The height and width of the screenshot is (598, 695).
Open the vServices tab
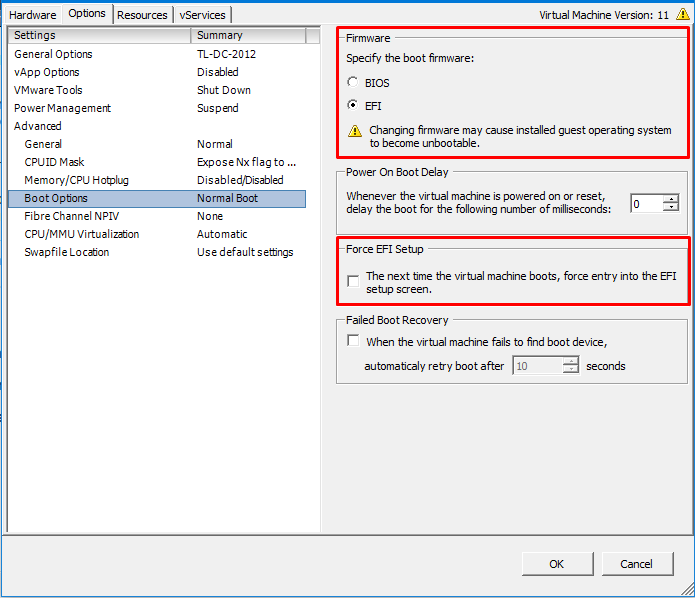point(203,15)
